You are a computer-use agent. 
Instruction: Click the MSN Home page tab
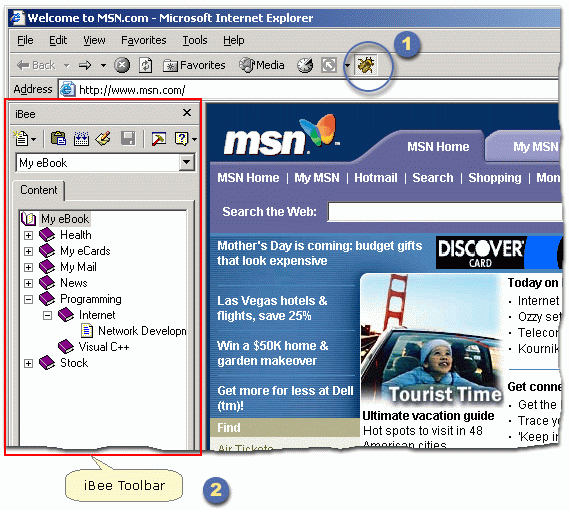[438, 146]
